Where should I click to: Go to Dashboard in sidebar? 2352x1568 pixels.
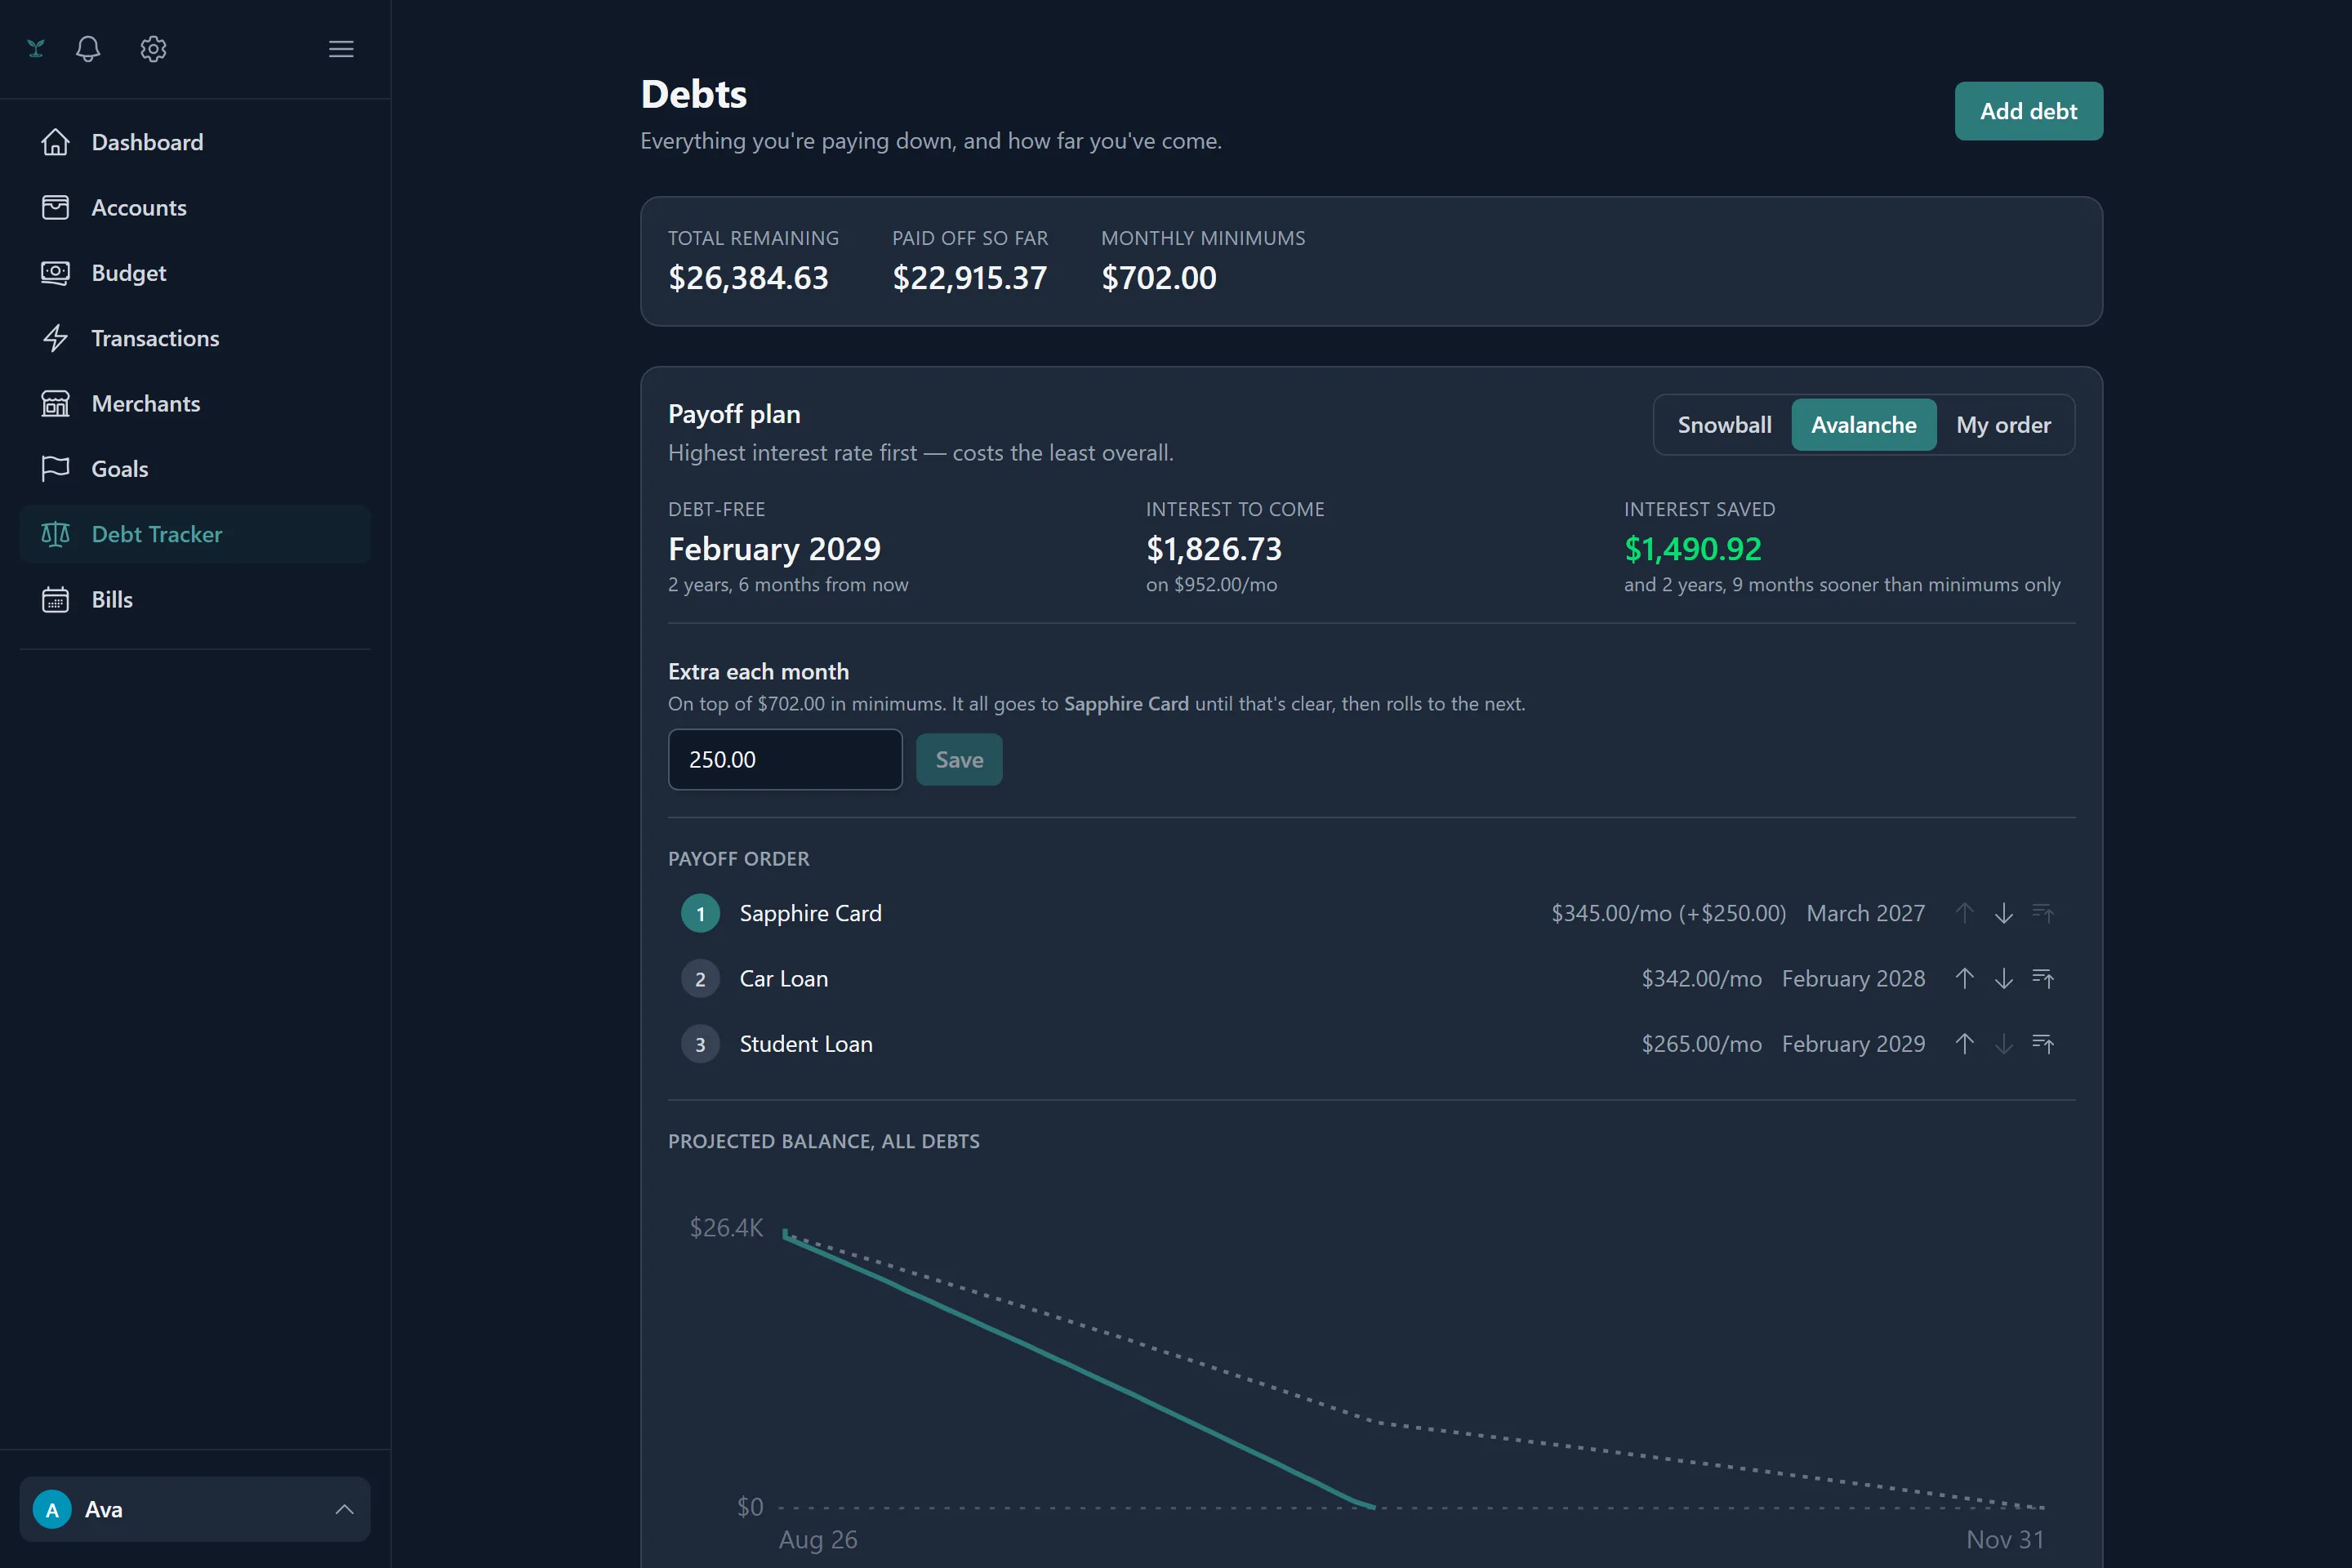pos(195,142)
